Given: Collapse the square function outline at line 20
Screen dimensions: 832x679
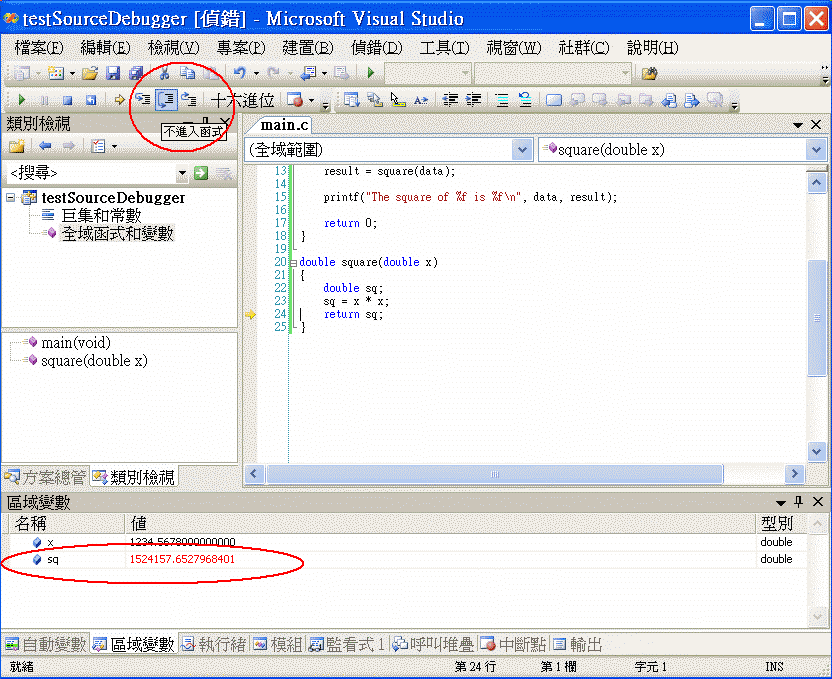Looking at the screenshot, I should 293,263.
